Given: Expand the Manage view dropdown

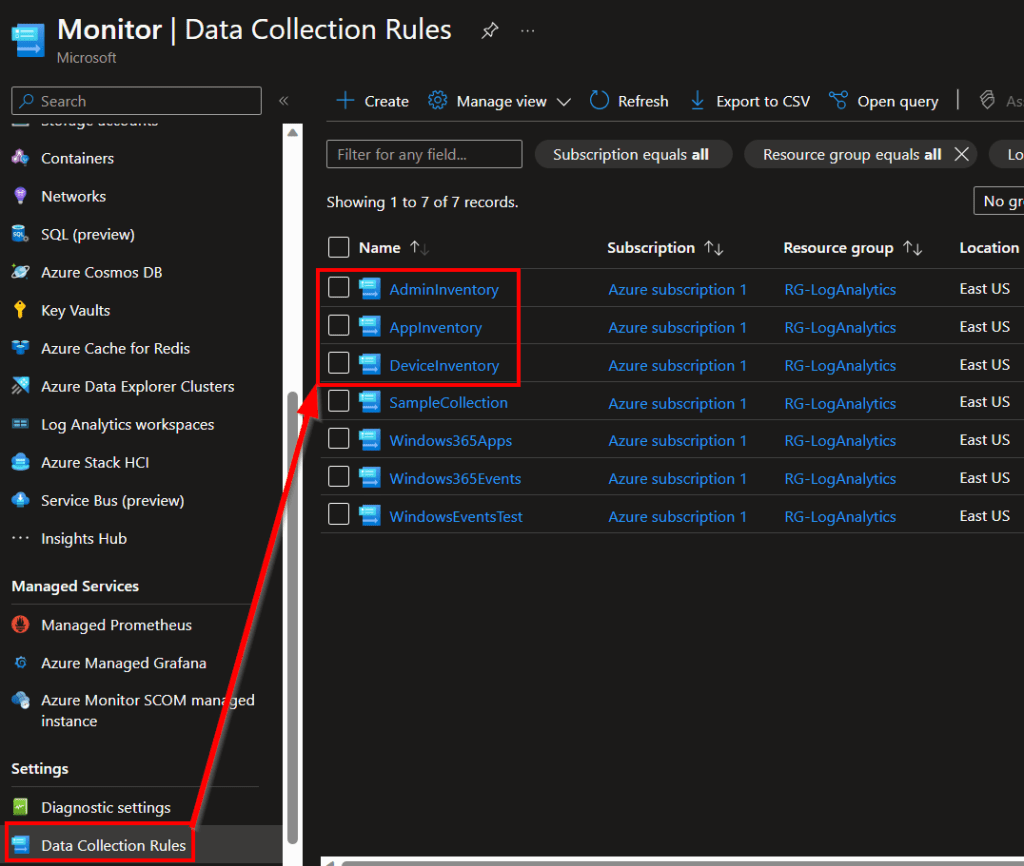Looking at the screenshot, I should pyautogui.click(x=563, y=102).
